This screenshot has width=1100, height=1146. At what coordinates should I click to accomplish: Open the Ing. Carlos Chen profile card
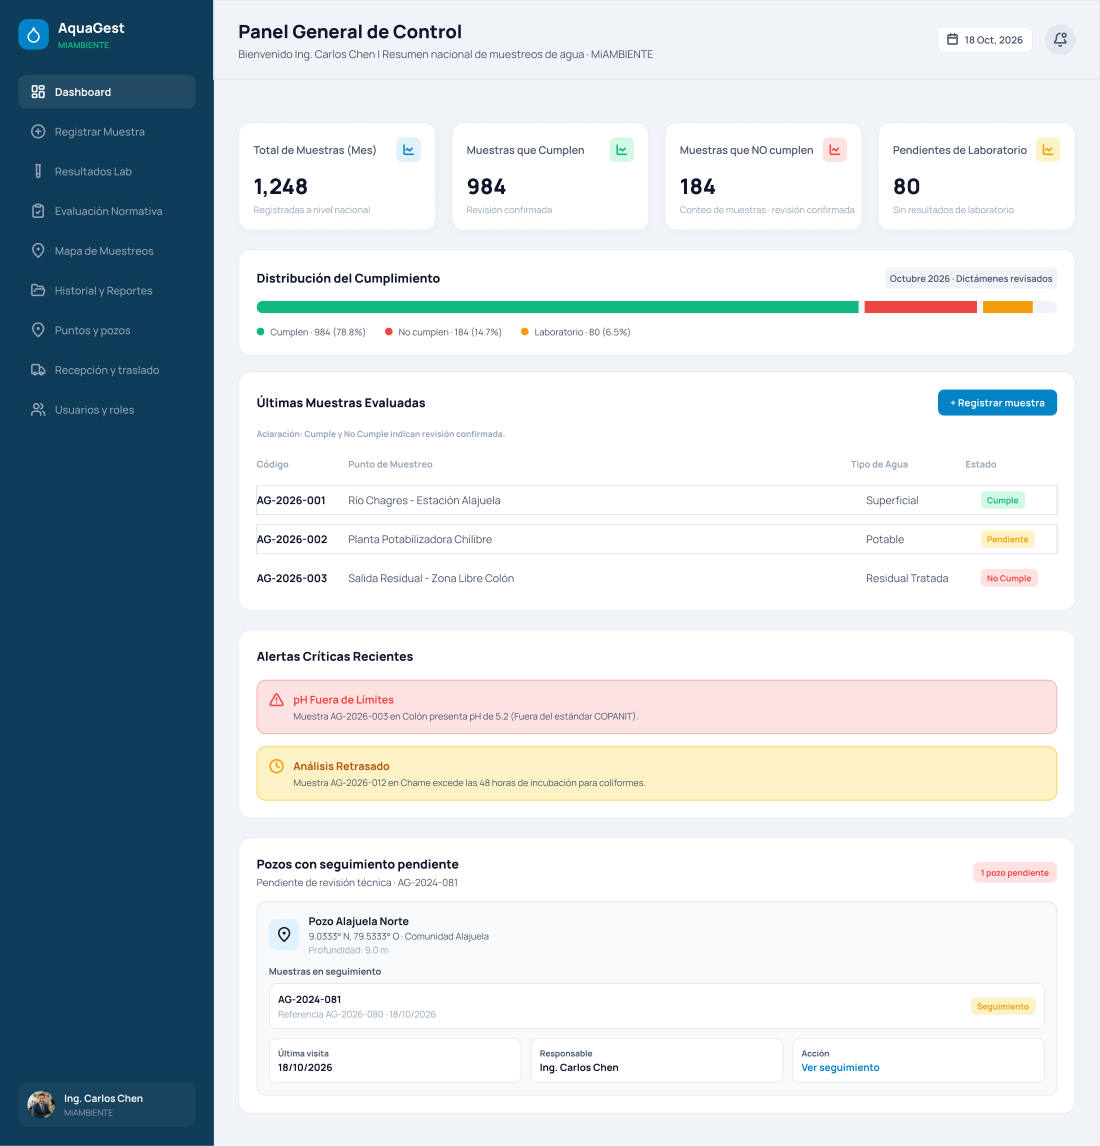click(x=107, y=1104)
